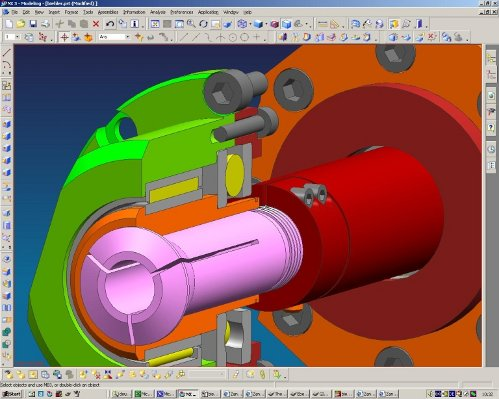Open the Analysis menu
The image size is (499, 399).
coord(158,12)
